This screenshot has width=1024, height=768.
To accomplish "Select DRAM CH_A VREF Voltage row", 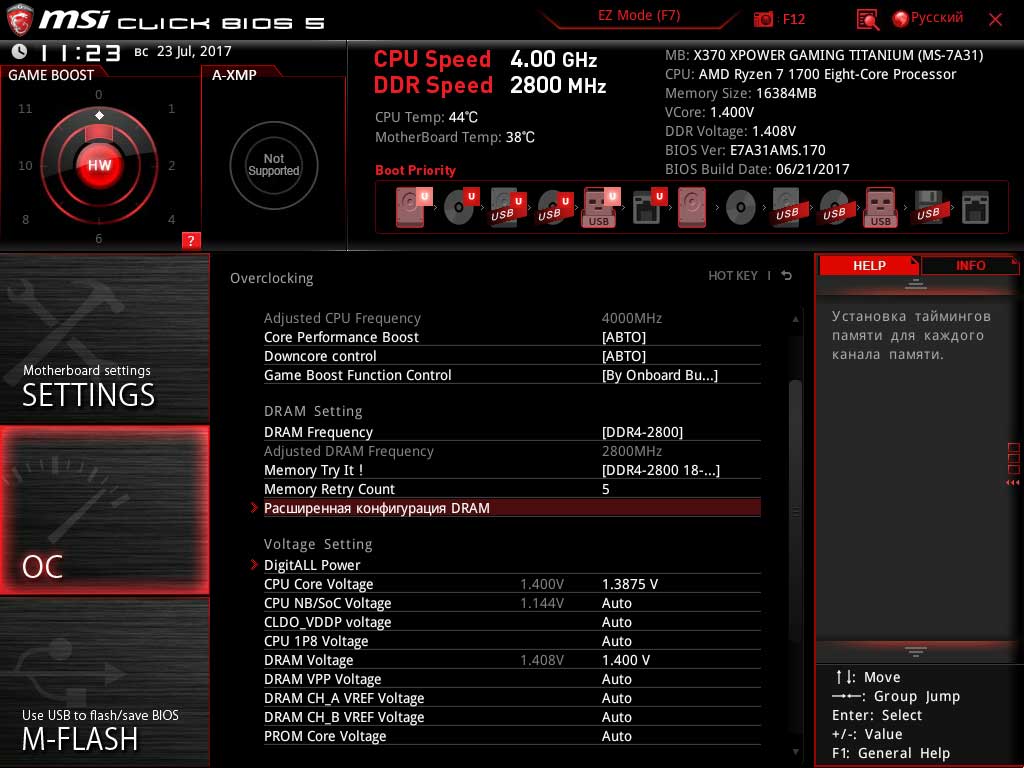I will pos(512,697).
